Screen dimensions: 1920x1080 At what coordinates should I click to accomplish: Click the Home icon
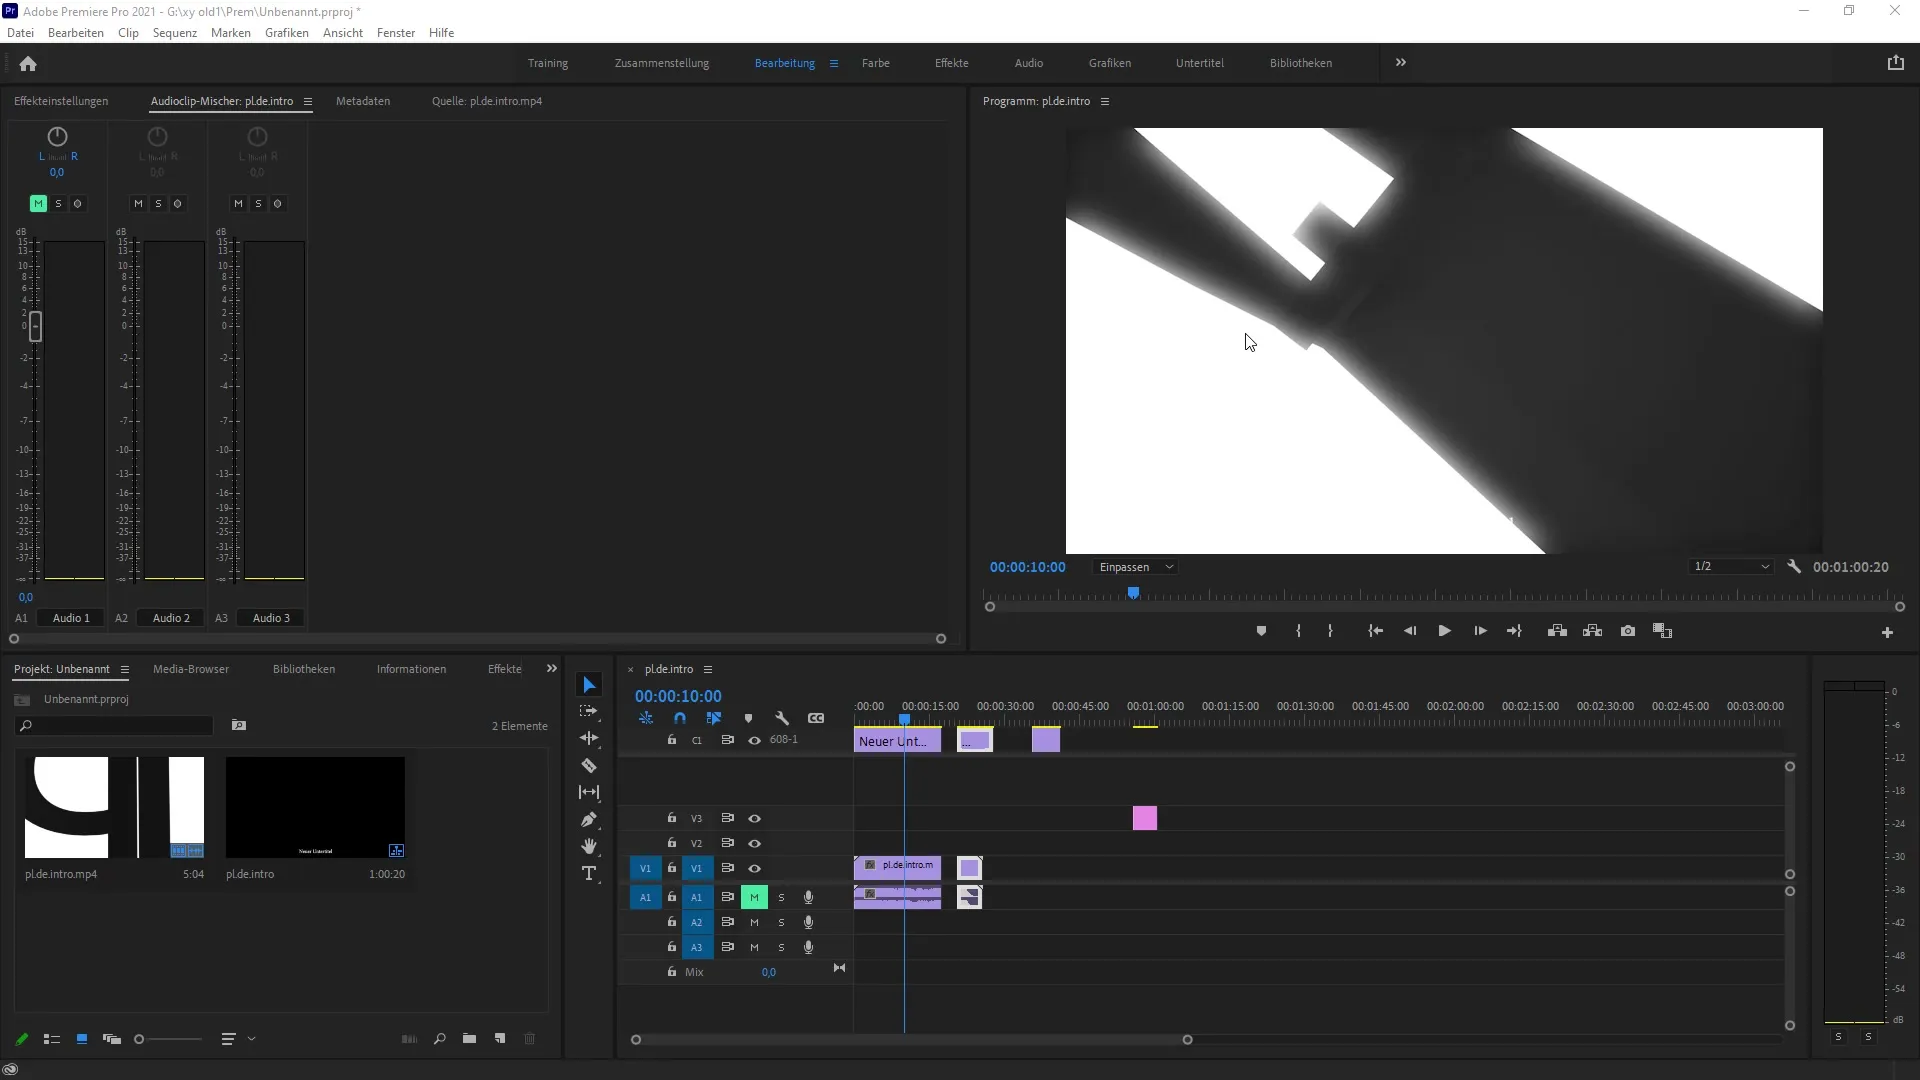click(28, 63)
